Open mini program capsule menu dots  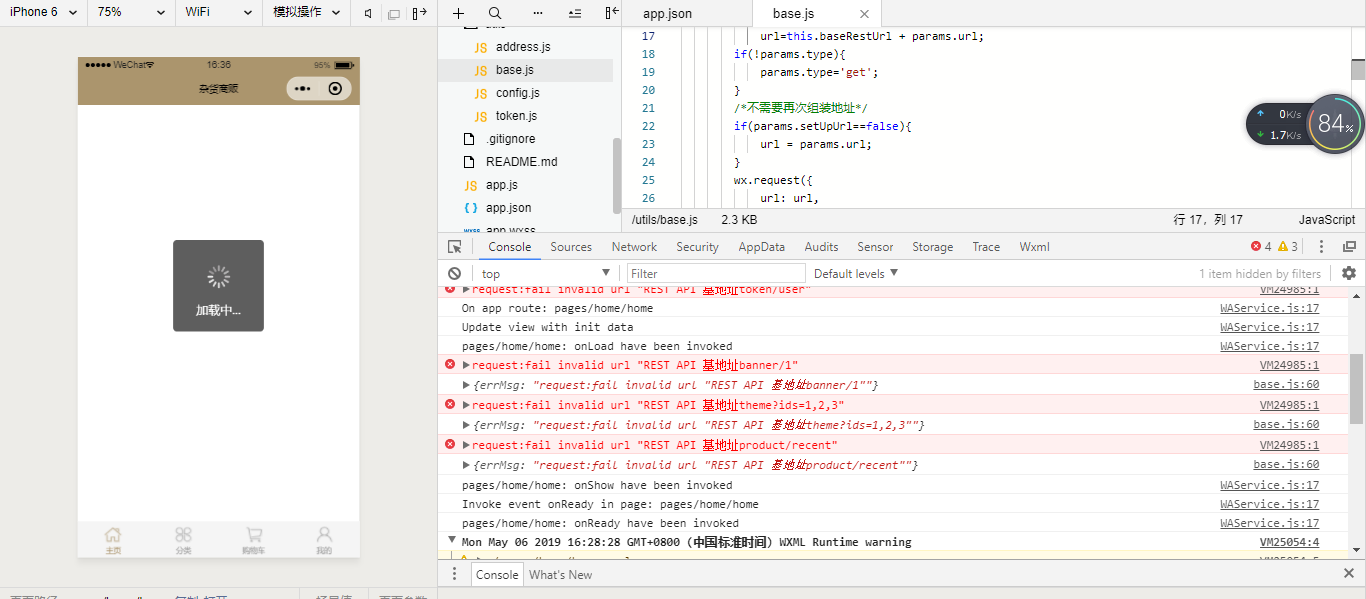(303, 89)
